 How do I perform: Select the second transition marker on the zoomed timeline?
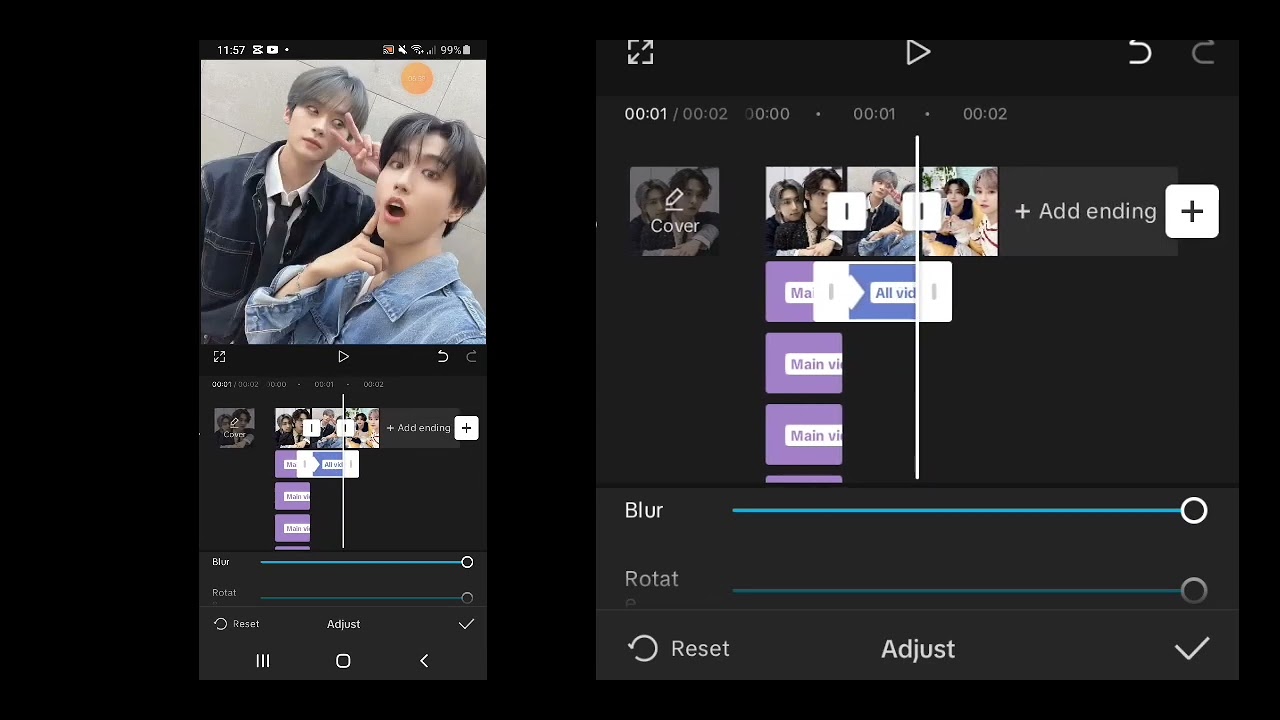(x=920, y=211)
